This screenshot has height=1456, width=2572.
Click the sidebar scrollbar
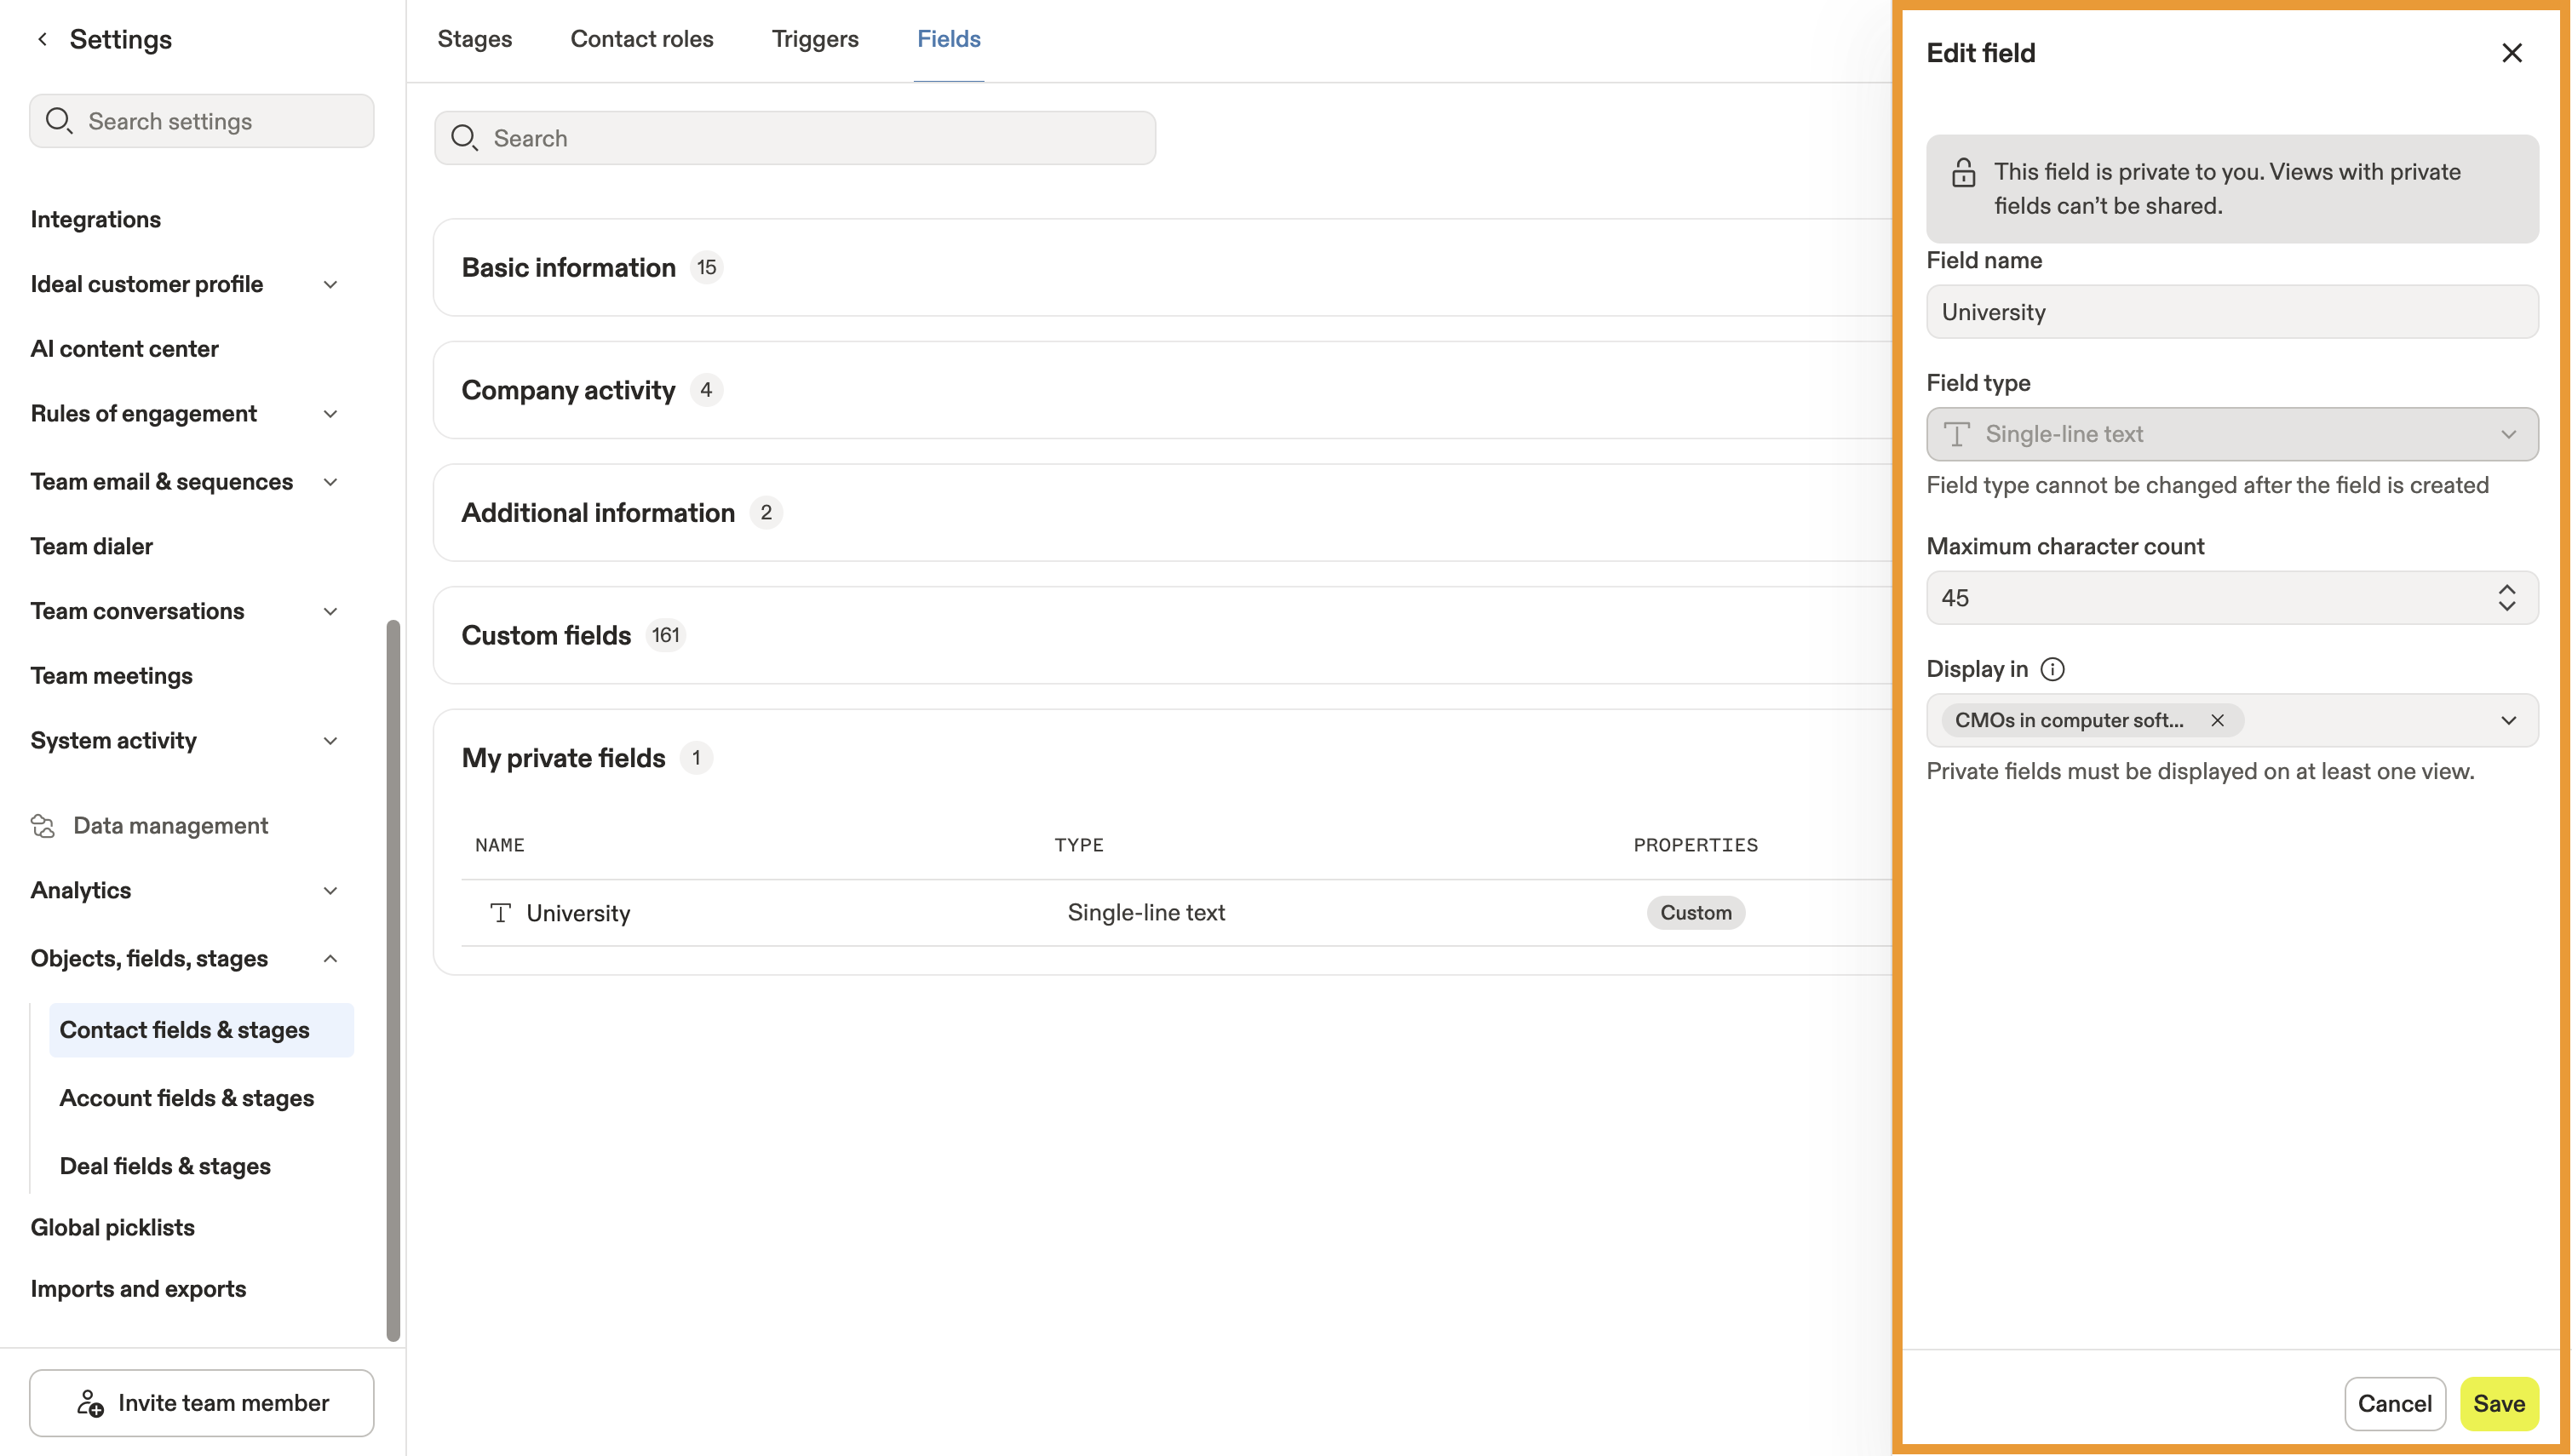(x=393, y=980)
